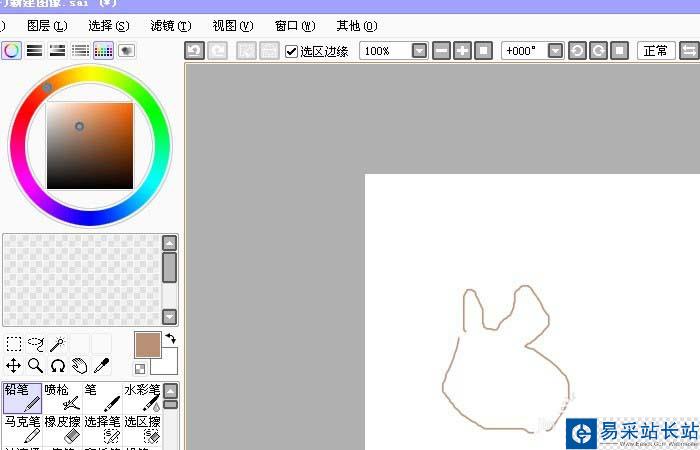Click the 正常 blend mode field
The height and width of the screenshot is (450, 700).
[656, 51]
